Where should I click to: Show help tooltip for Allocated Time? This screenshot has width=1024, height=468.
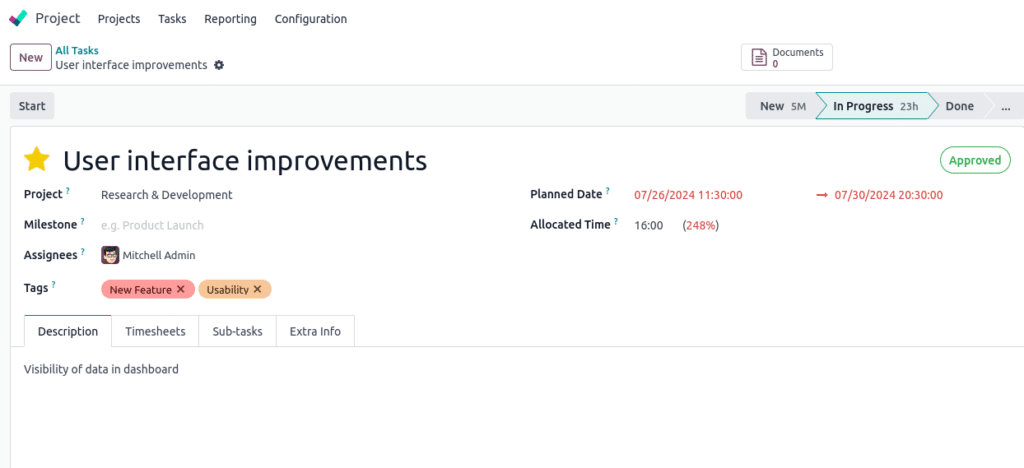click(x=616, y=222)
